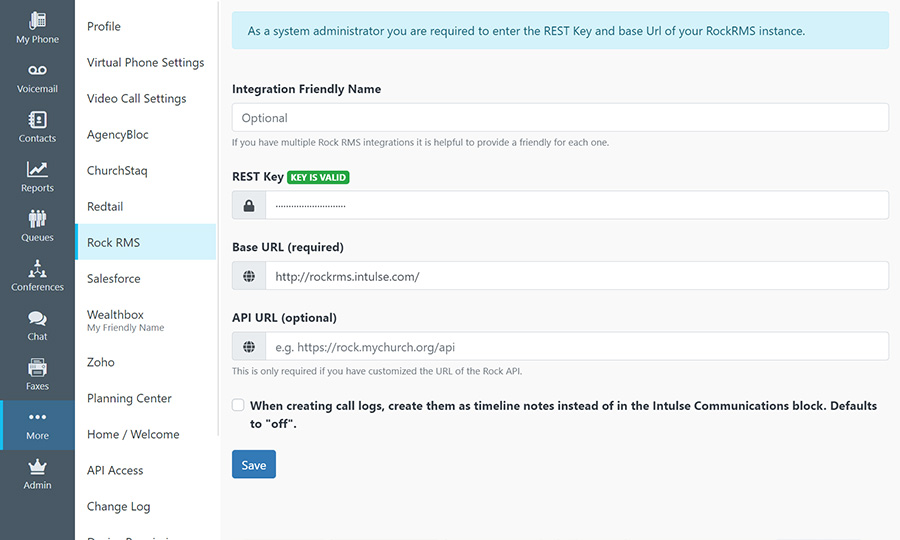Open Conferences
The width and height of the screenshot is (900, 540).
click(37, 276)
